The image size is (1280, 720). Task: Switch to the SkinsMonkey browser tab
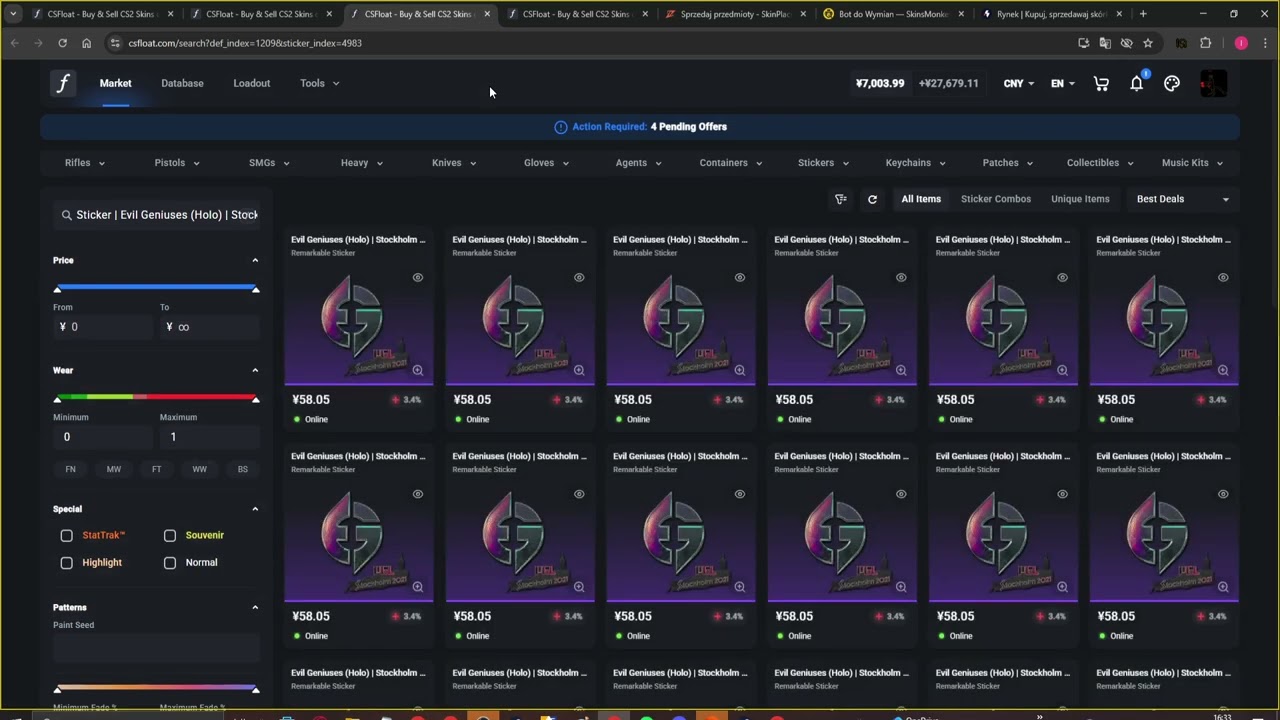[x=894, y=14]
